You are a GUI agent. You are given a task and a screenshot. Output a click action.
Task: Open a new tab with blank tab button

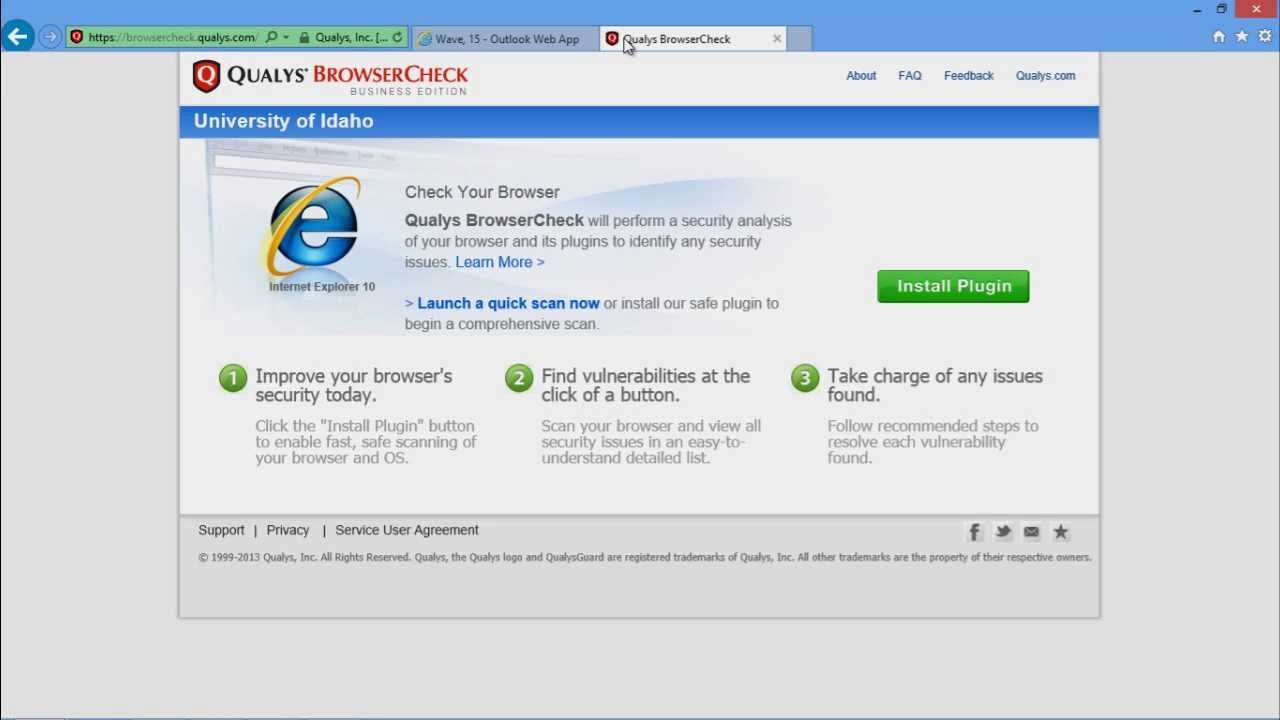point(799,39)
